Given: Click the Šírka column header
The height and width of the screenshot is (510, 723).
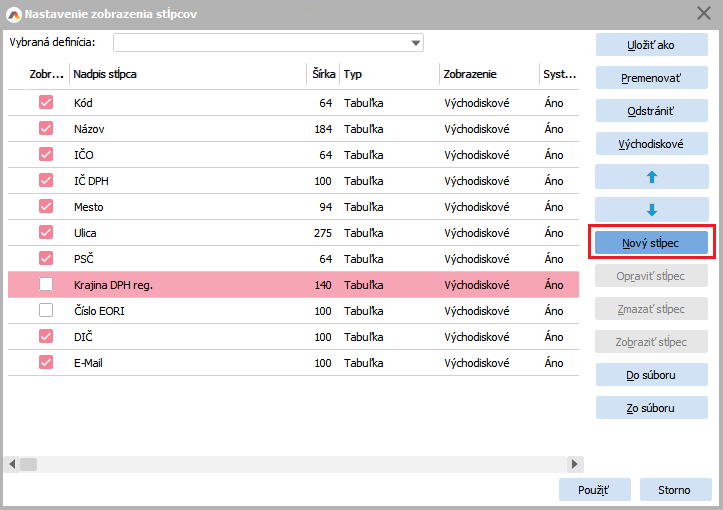Looking at the screenshot, I should pyautogui.click(x=321, y=75).
